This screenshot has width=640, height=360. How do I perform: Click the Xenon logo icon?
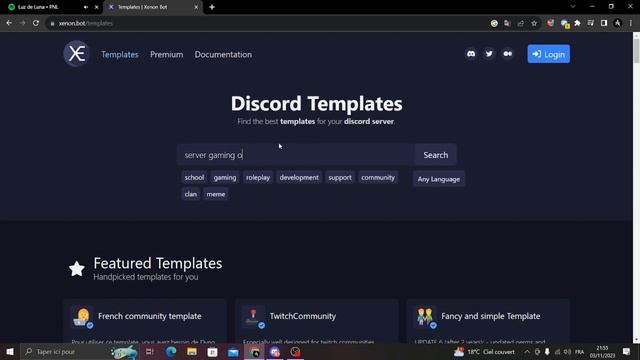pyautogui.click(x=76, y=53)
